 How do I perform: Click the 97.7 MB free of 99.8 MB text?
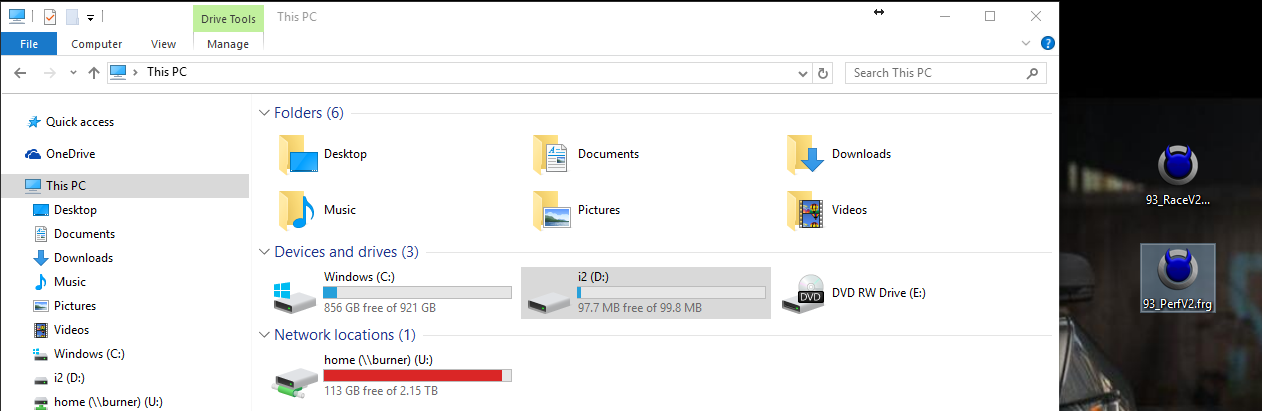click(x=640, y=308)
